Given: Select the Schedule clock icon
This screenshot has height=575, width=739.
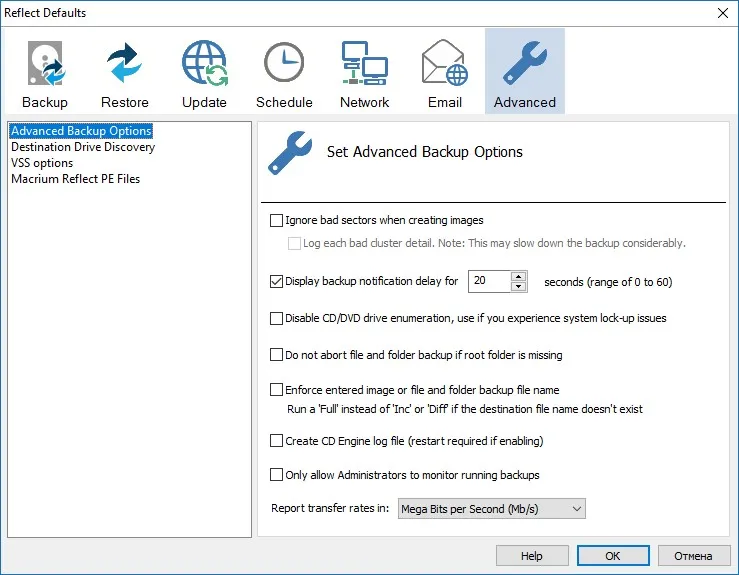Looking at the screenshot, I should (284, 62).
